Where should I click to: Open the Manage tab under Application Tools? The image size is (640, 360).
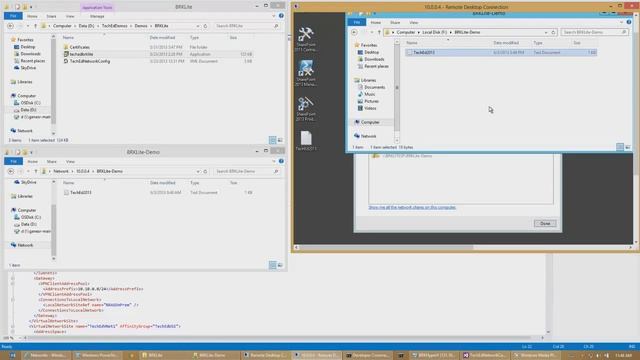[97, 16]
